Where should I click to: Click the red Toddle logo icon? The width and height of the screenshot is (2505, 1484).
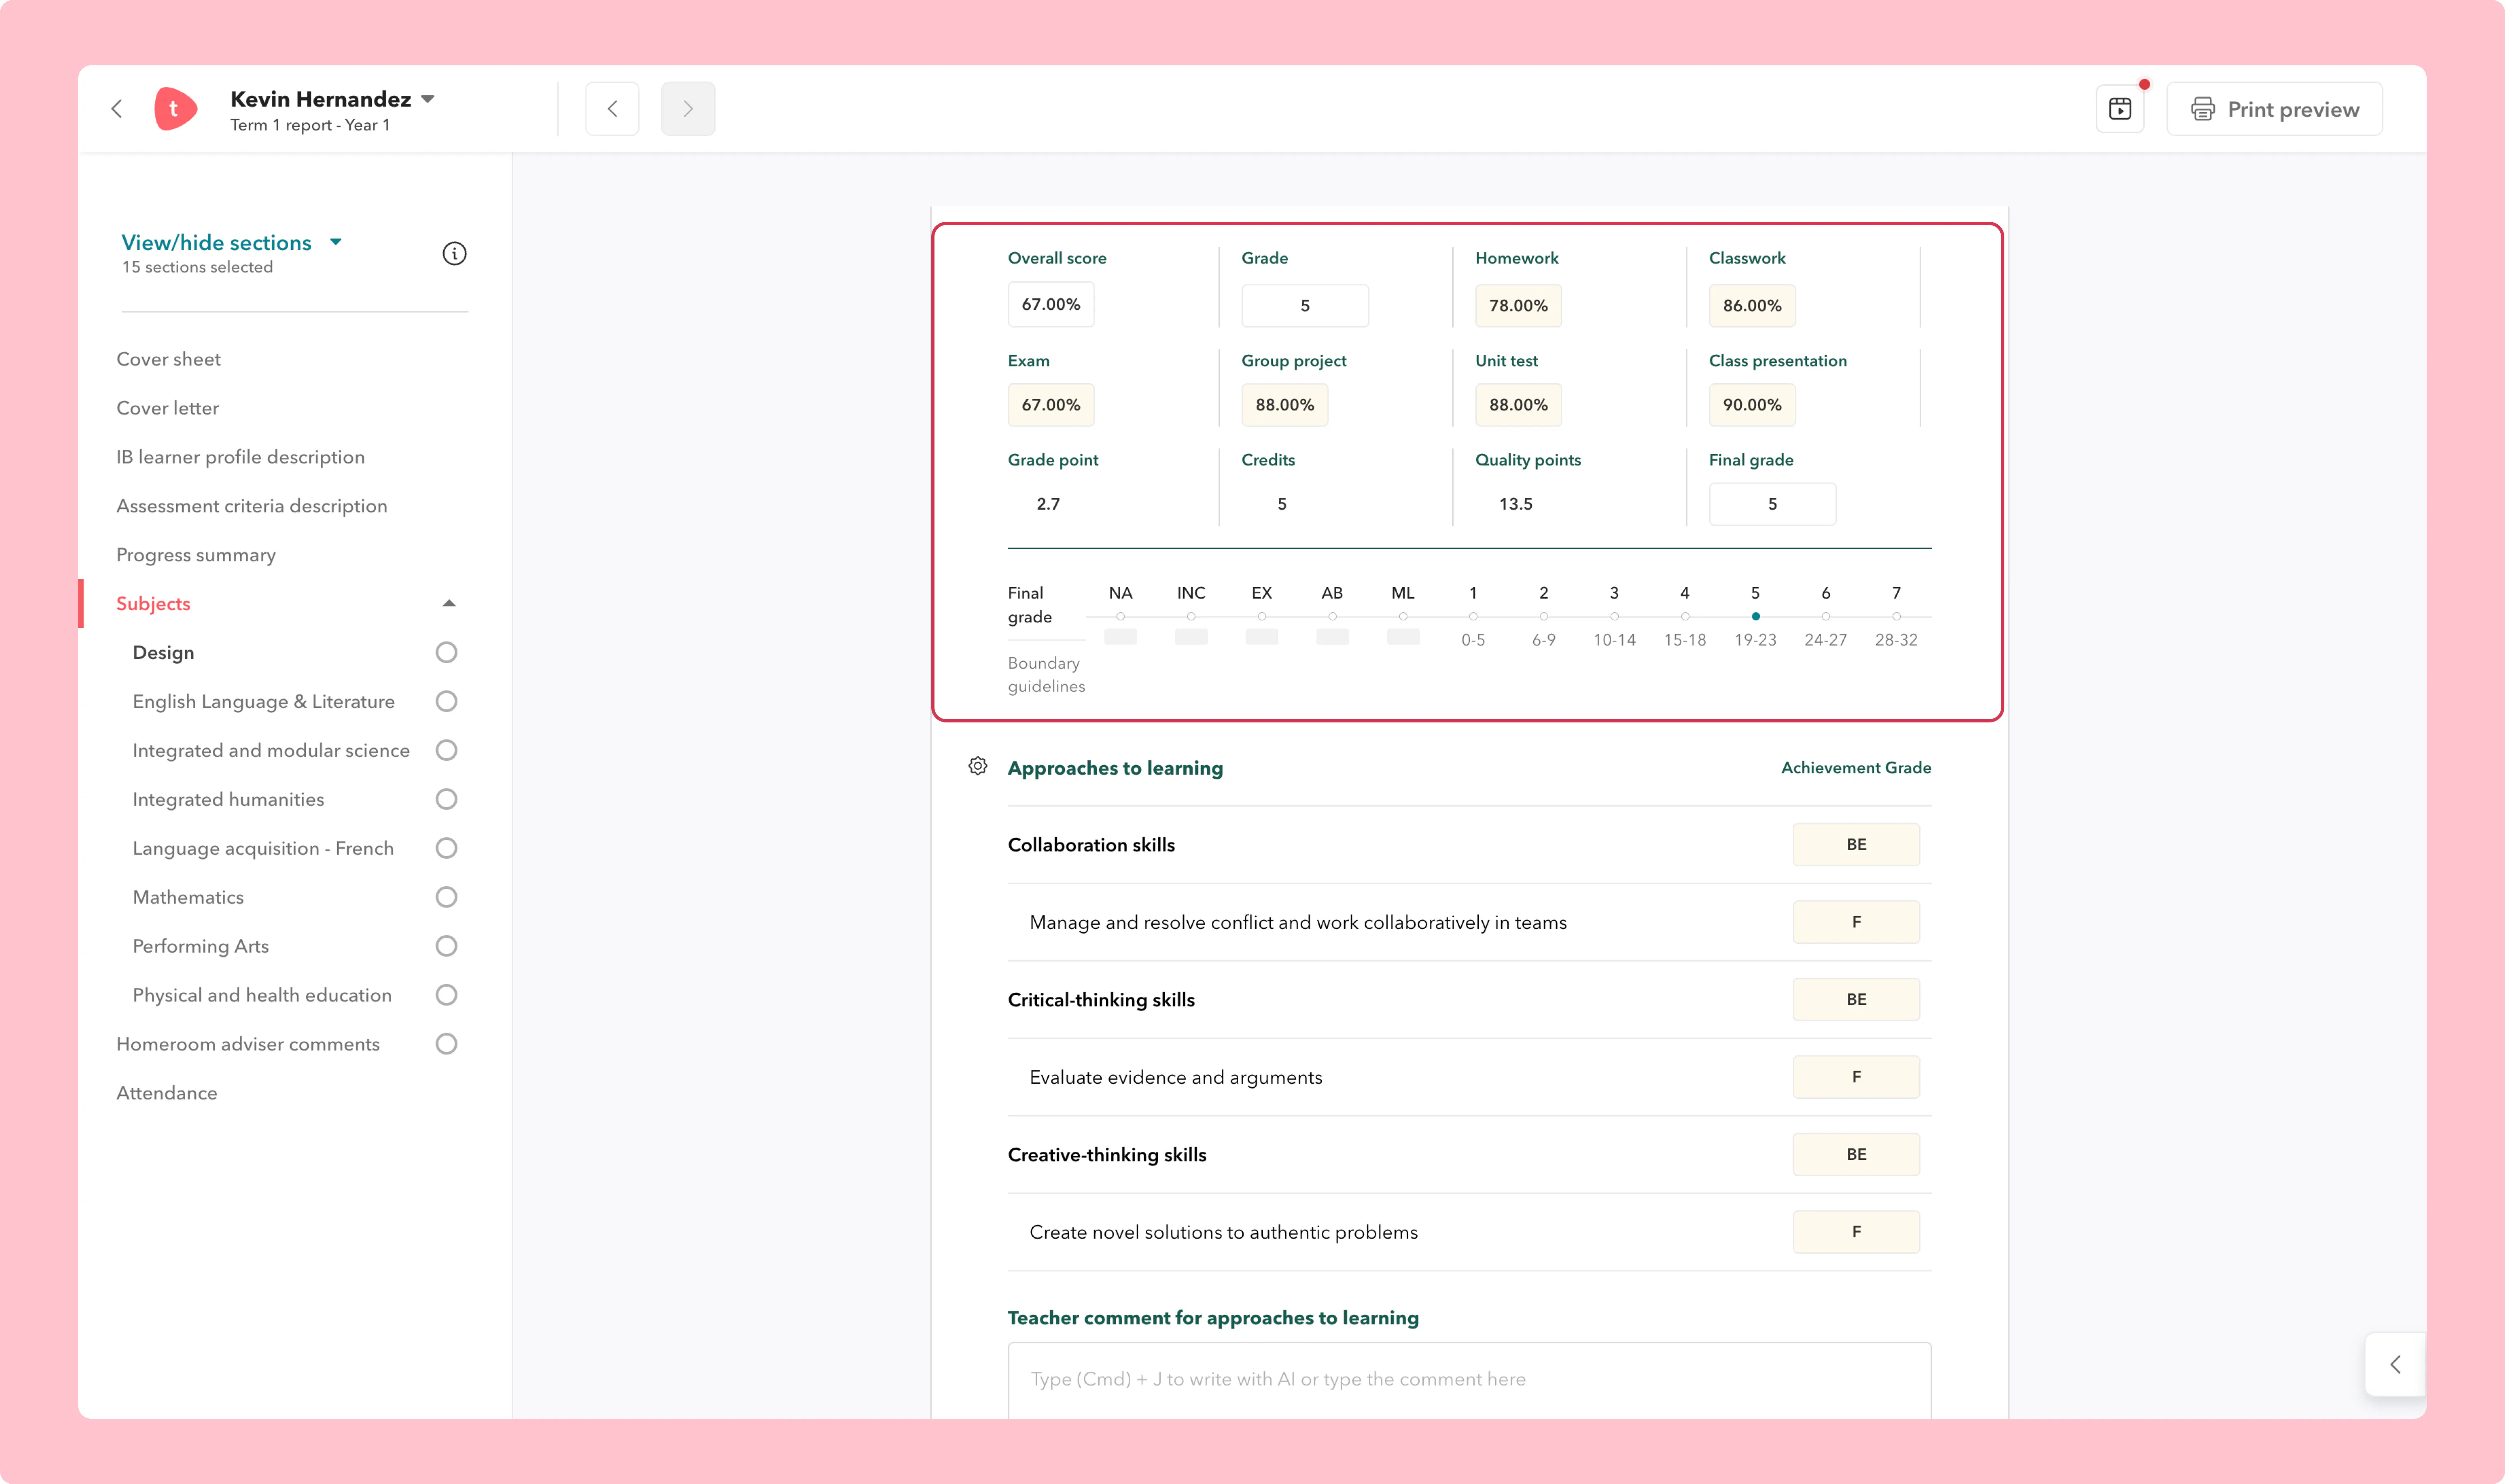(175, 109)
